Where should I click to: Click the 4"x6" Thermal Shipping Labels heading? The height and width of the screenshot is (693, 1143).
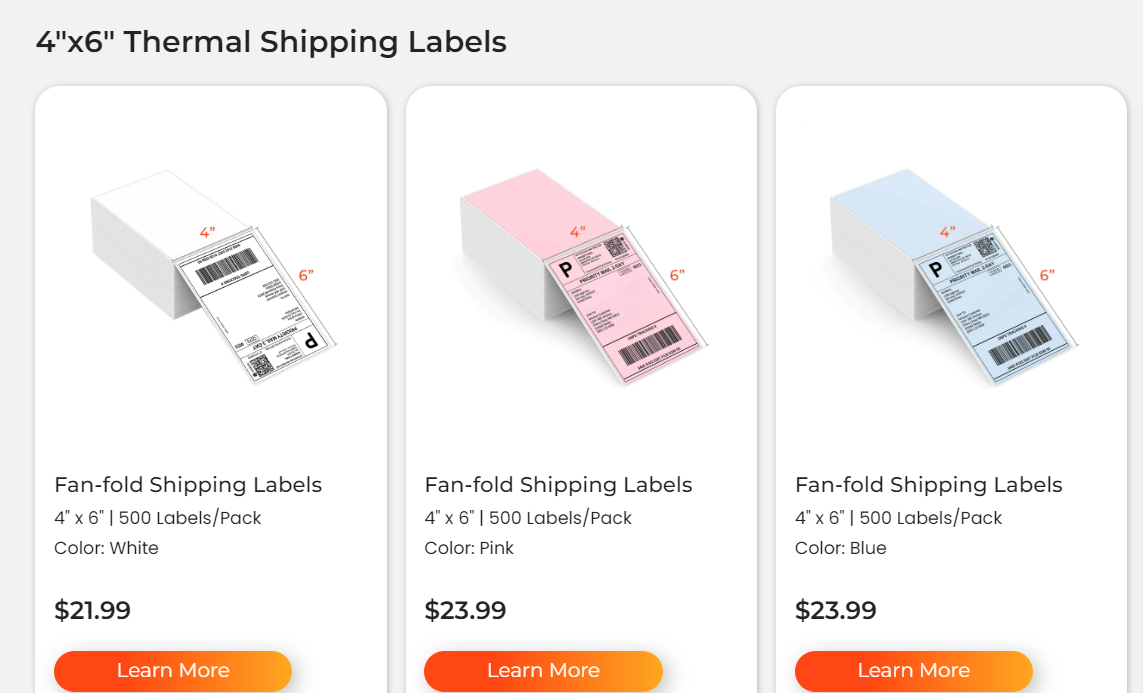[x=271, y=42]
